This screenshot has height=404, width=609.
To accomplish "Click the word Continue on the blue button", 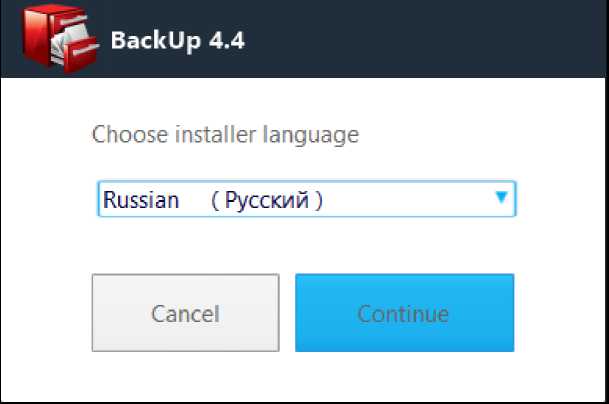I will tap(404, 314).
